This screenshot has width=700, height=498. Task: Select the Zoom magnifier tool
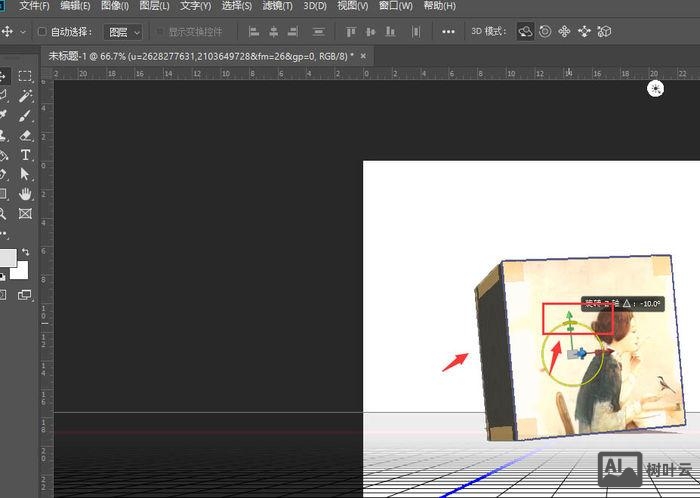pos(3,214)
